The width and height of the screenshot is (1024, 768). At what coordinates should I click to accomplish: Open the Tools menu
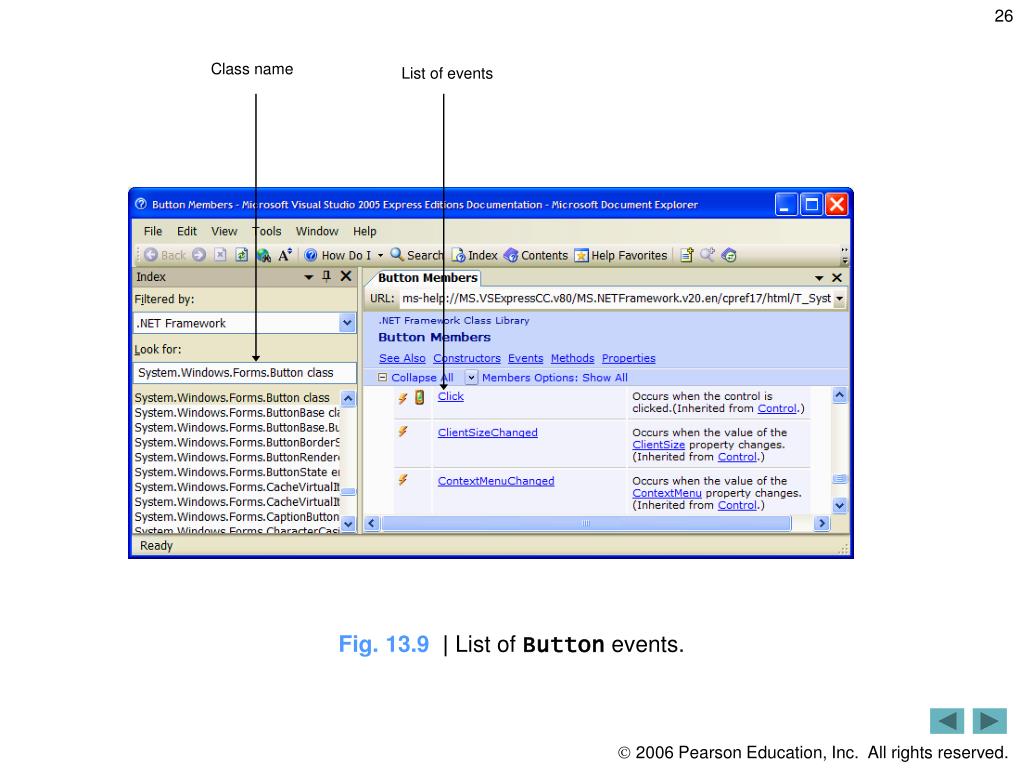(x=267, y=231)
